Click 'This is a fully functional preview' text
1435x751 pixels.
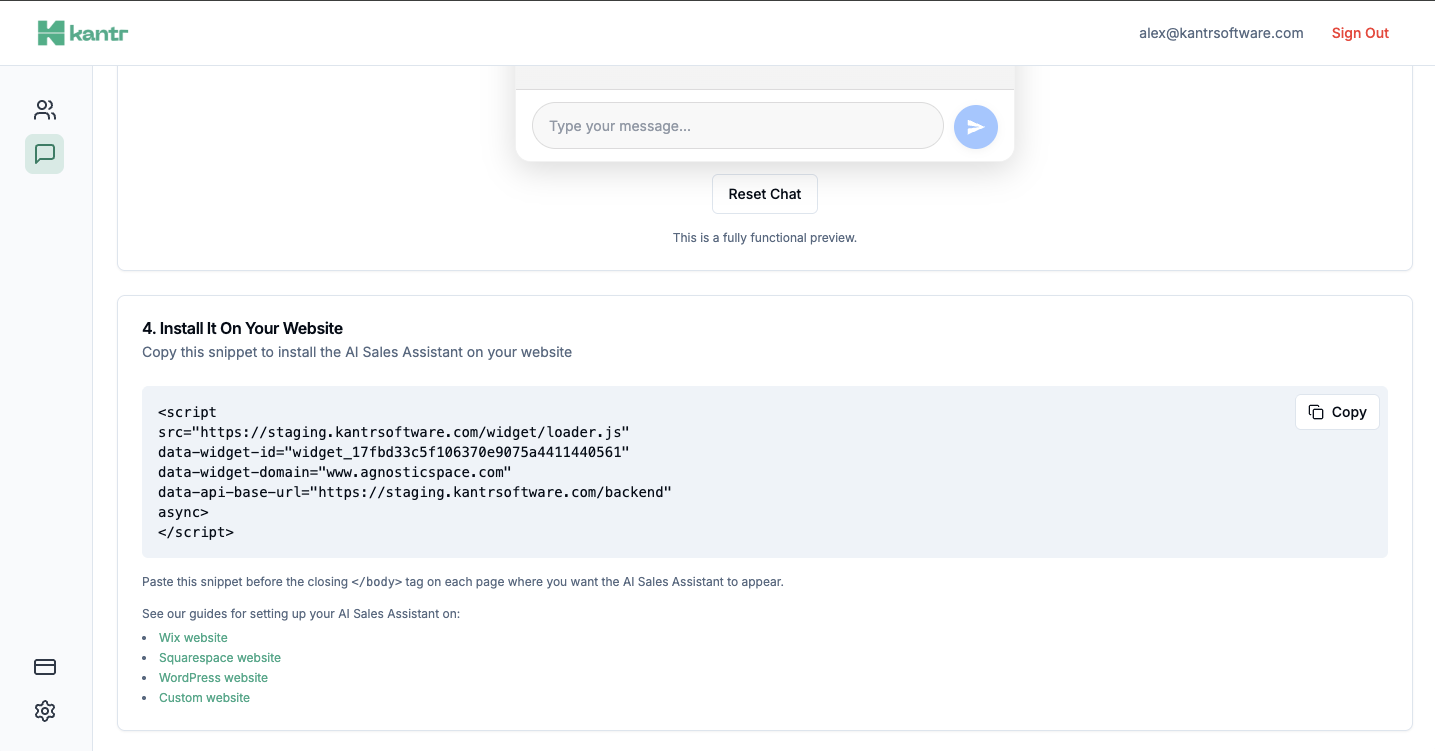(765, 238)
